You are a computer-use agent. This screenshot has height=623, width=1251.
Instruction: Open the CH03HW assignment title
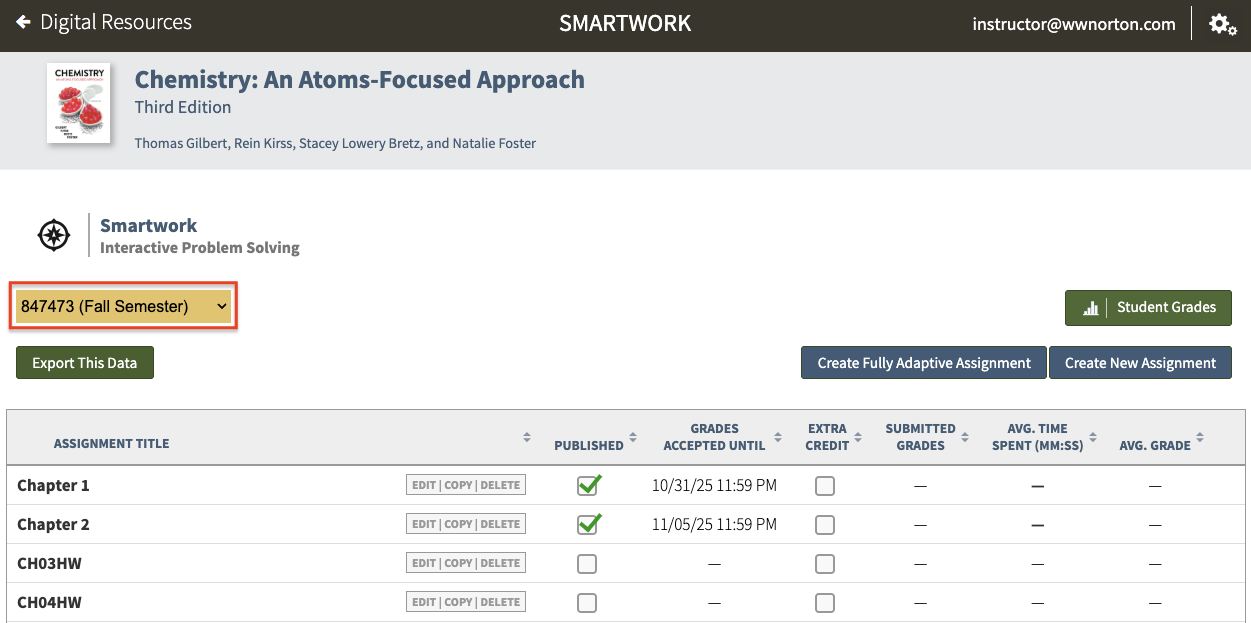(49, 564)
